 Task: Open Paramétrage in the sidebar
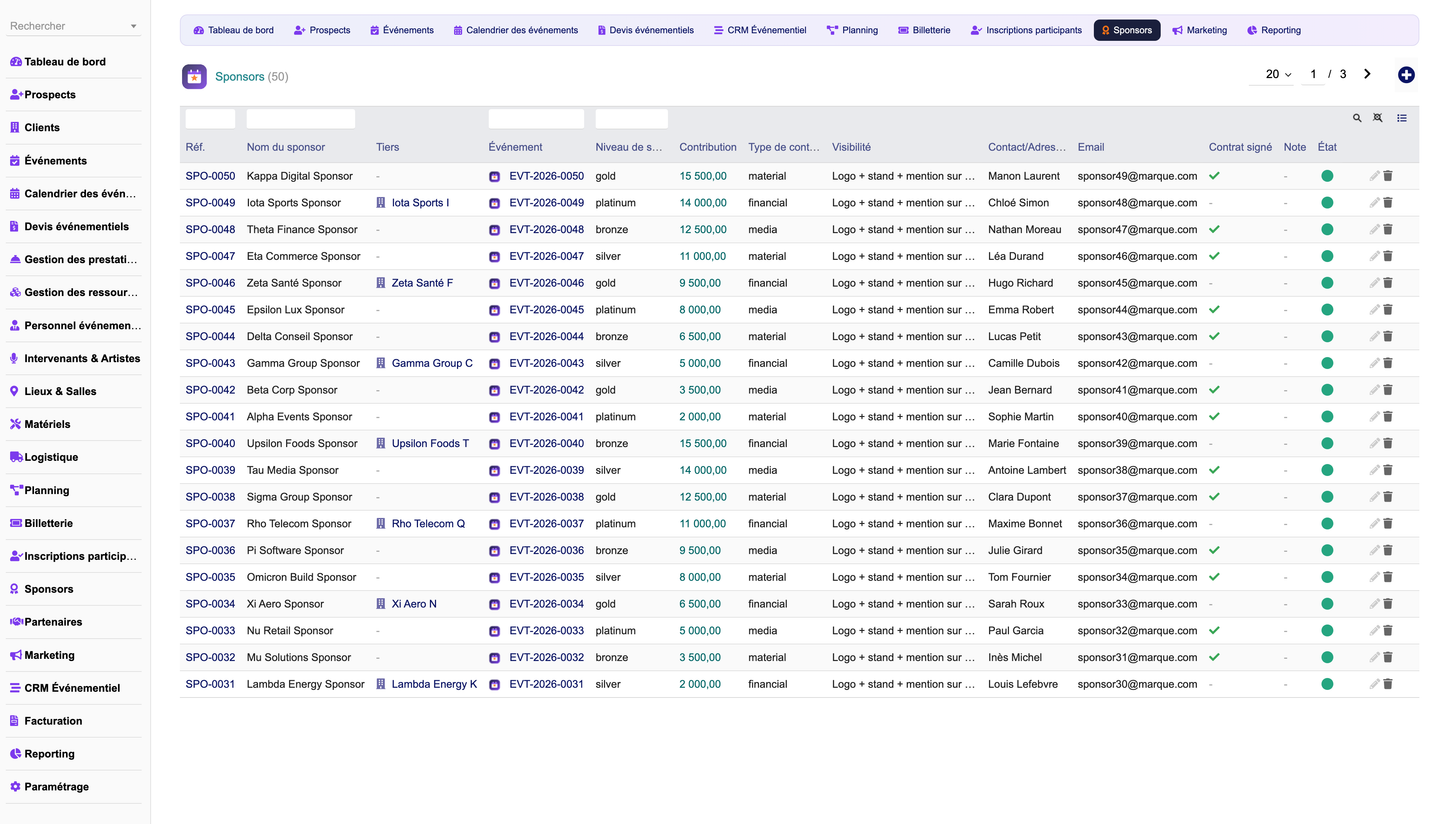coord(56,787)
